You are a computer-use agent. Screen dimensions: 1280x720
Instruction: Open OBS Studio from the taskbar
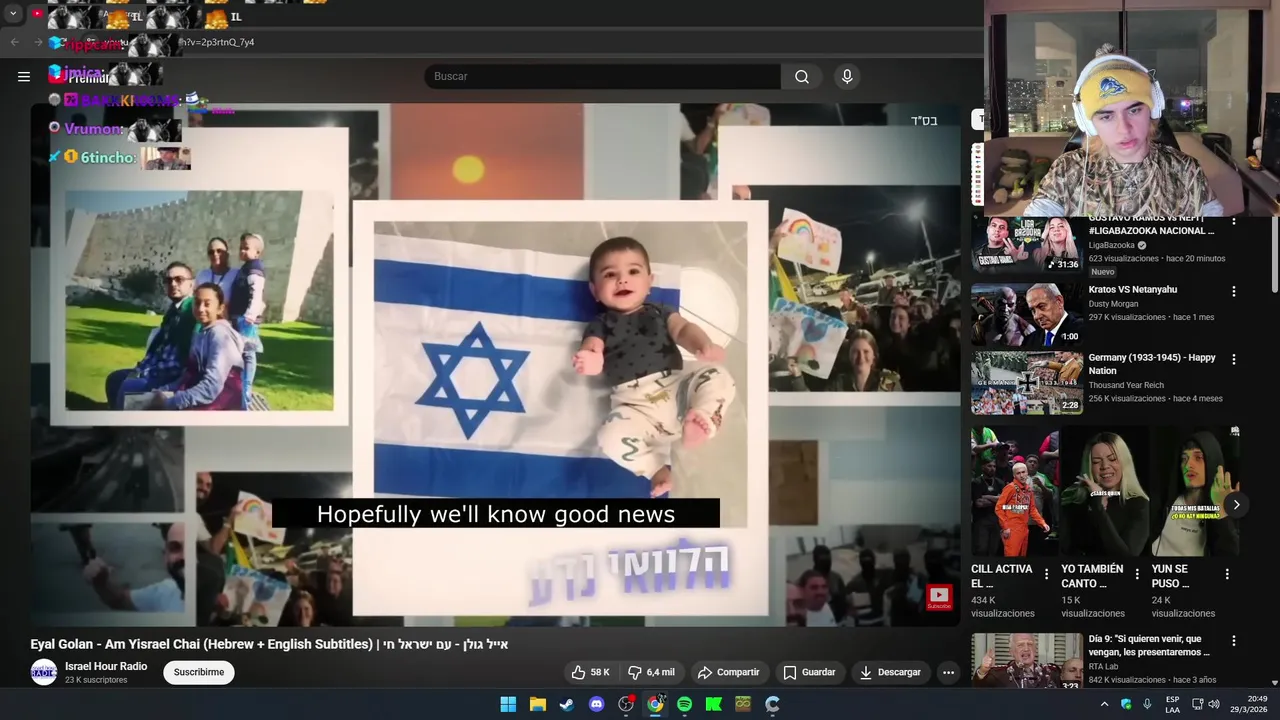point(626,704)
